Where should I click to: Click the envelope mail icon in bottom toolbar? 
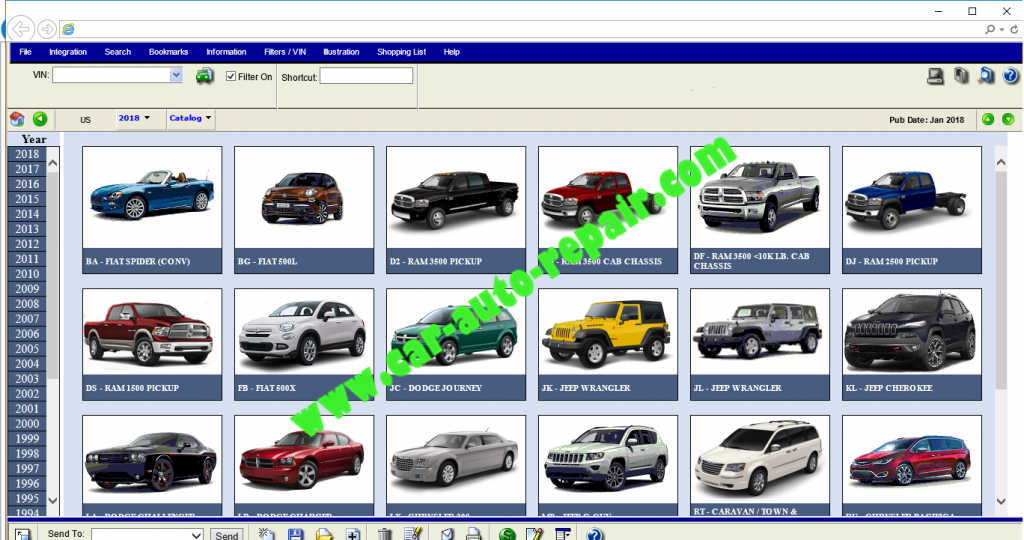(x=447, y=534)
